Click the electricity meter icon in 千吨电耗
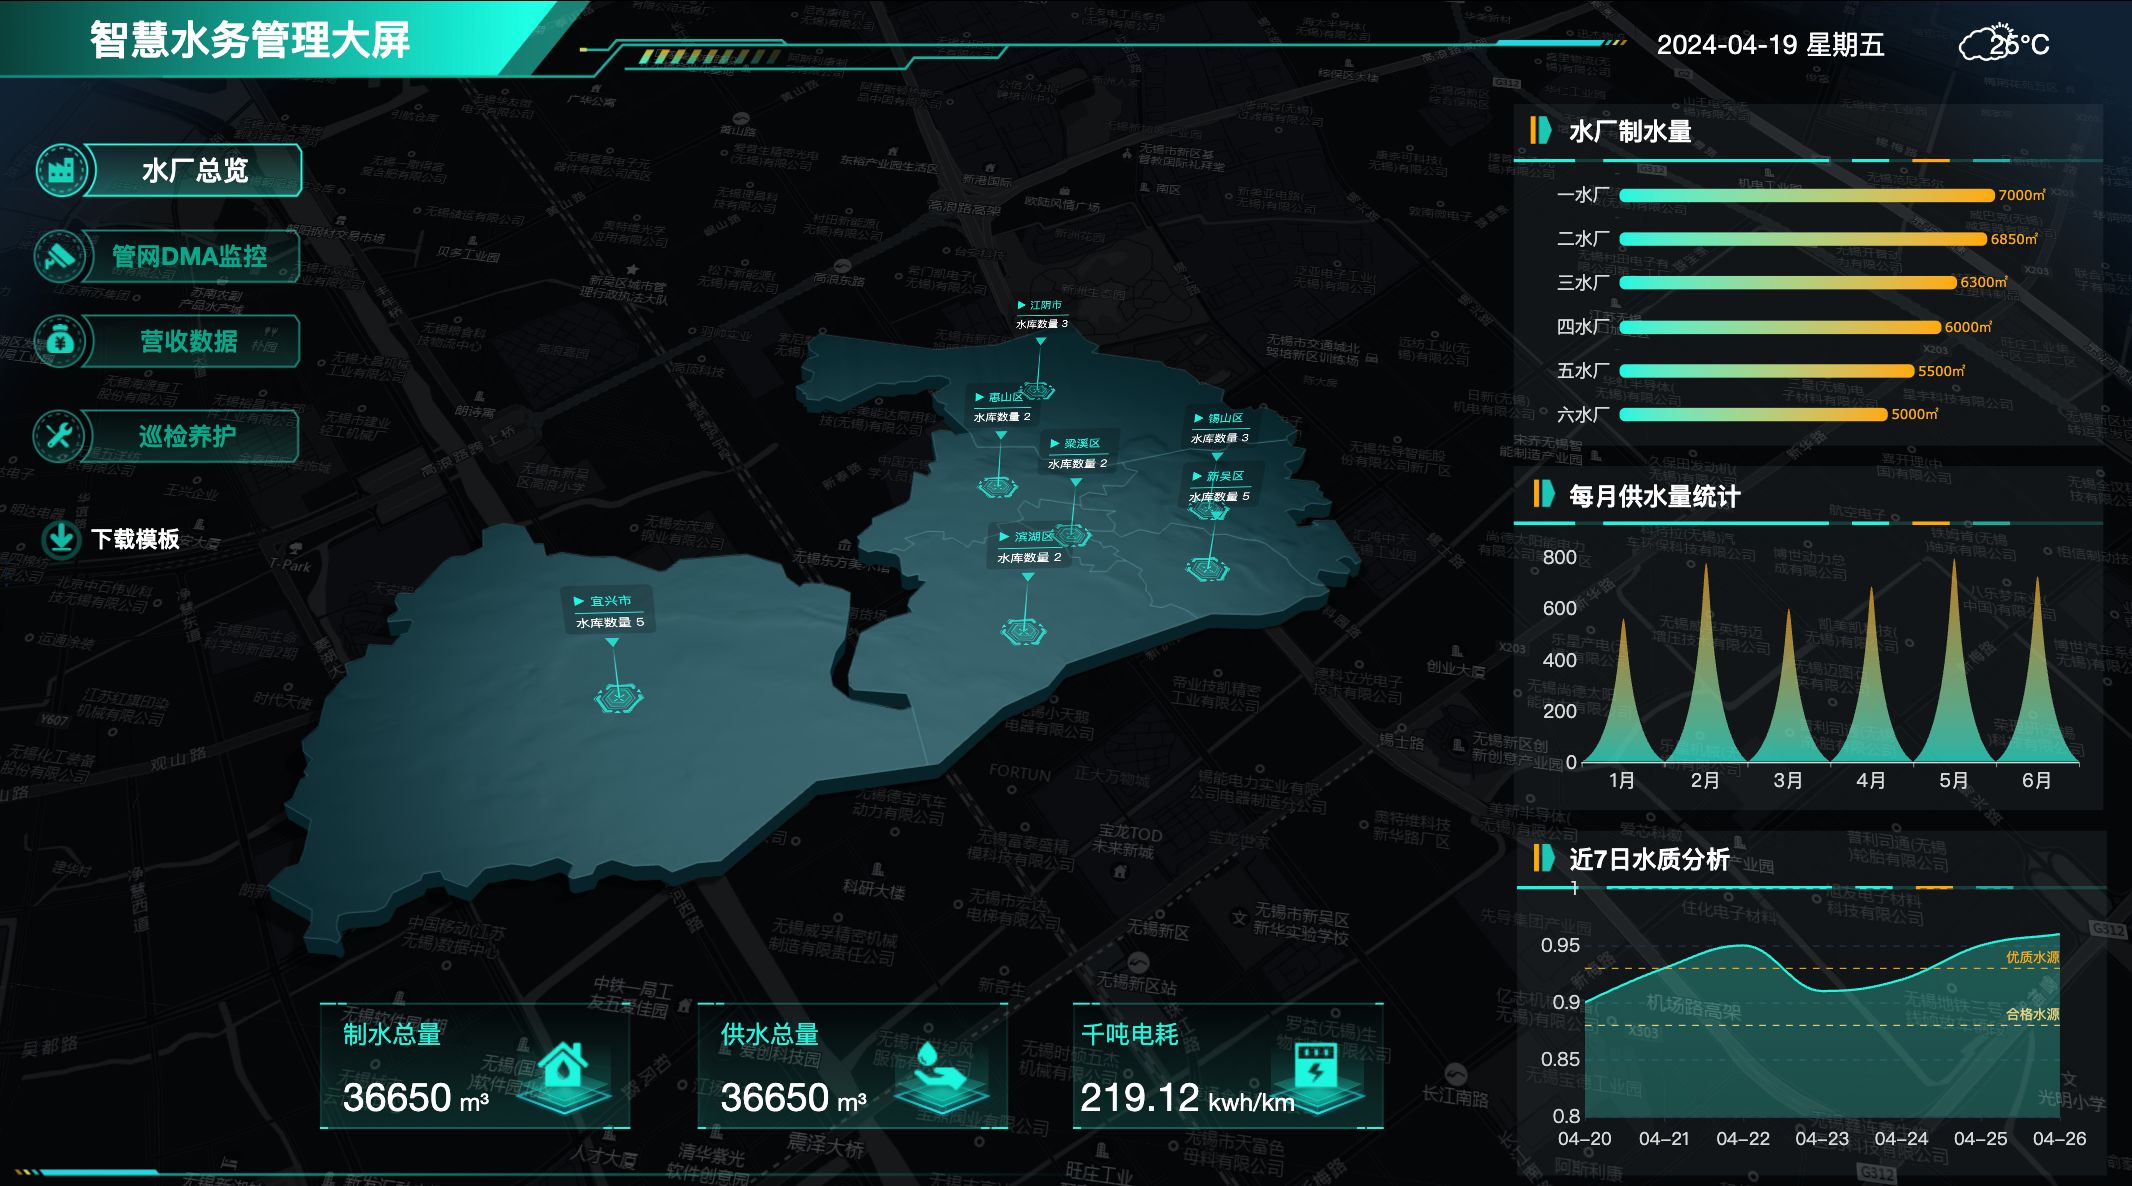Image resolution: width=2132 pixels, height=1186 pixels. click(x=1315, y=1068)
